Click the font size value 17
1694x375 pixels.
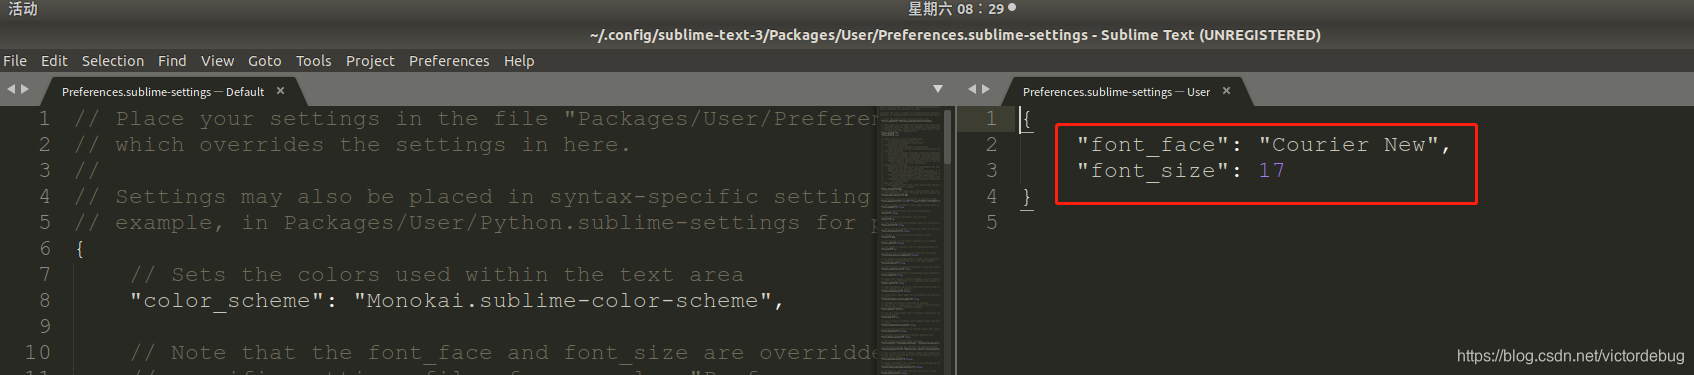point(1271,171)
